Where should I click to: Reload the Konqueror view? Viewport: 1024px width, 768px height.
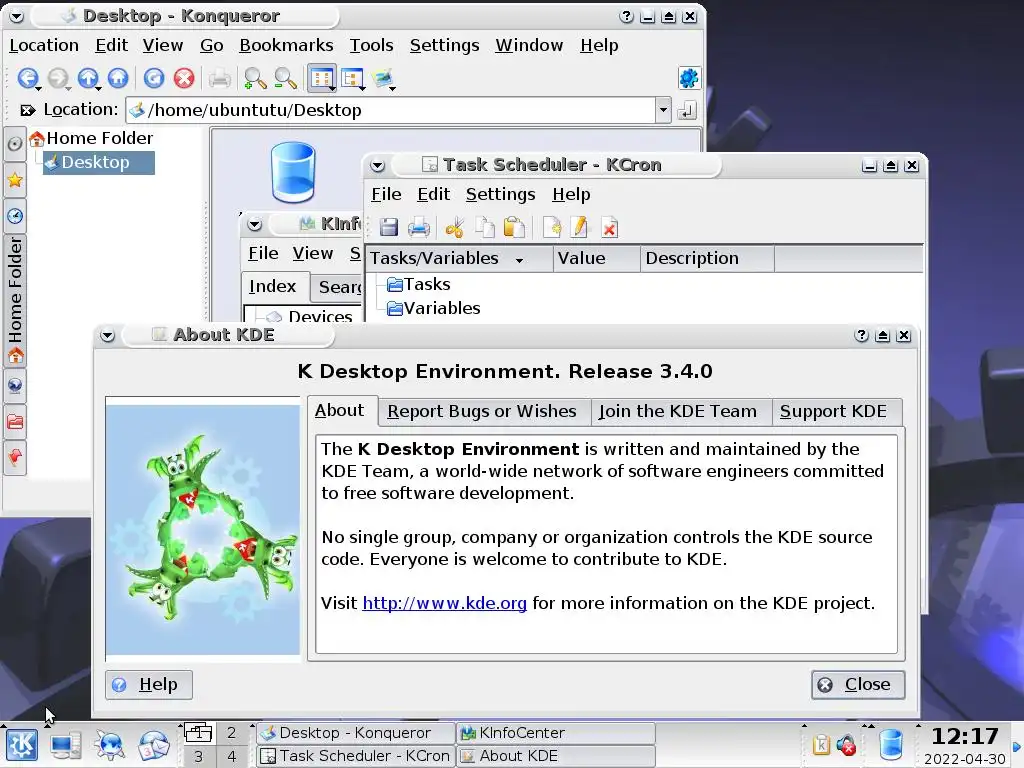pyautogui.click(x=153, y=78)
